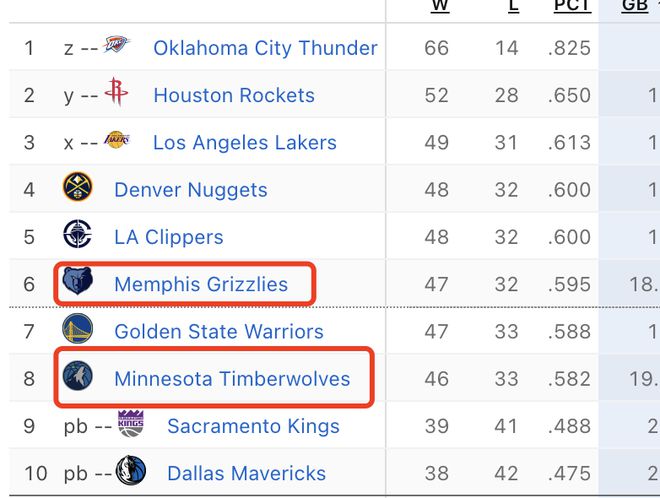The height and width of the screenshot is (498, 660).
Task: Click the Sacramento Kings logo
Action: pos(131,423)
